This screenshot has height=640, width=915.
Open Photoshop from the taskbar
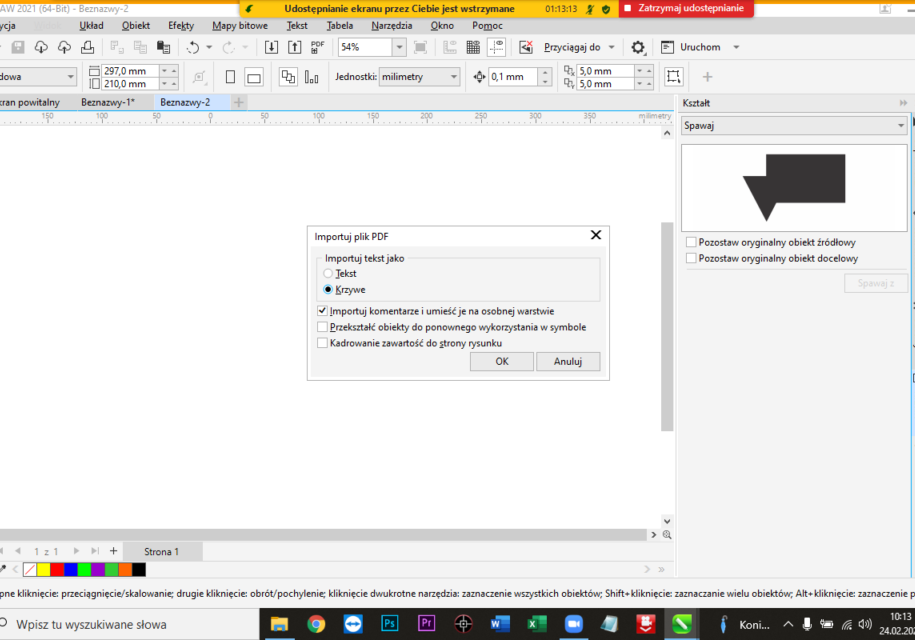[389, 624]
